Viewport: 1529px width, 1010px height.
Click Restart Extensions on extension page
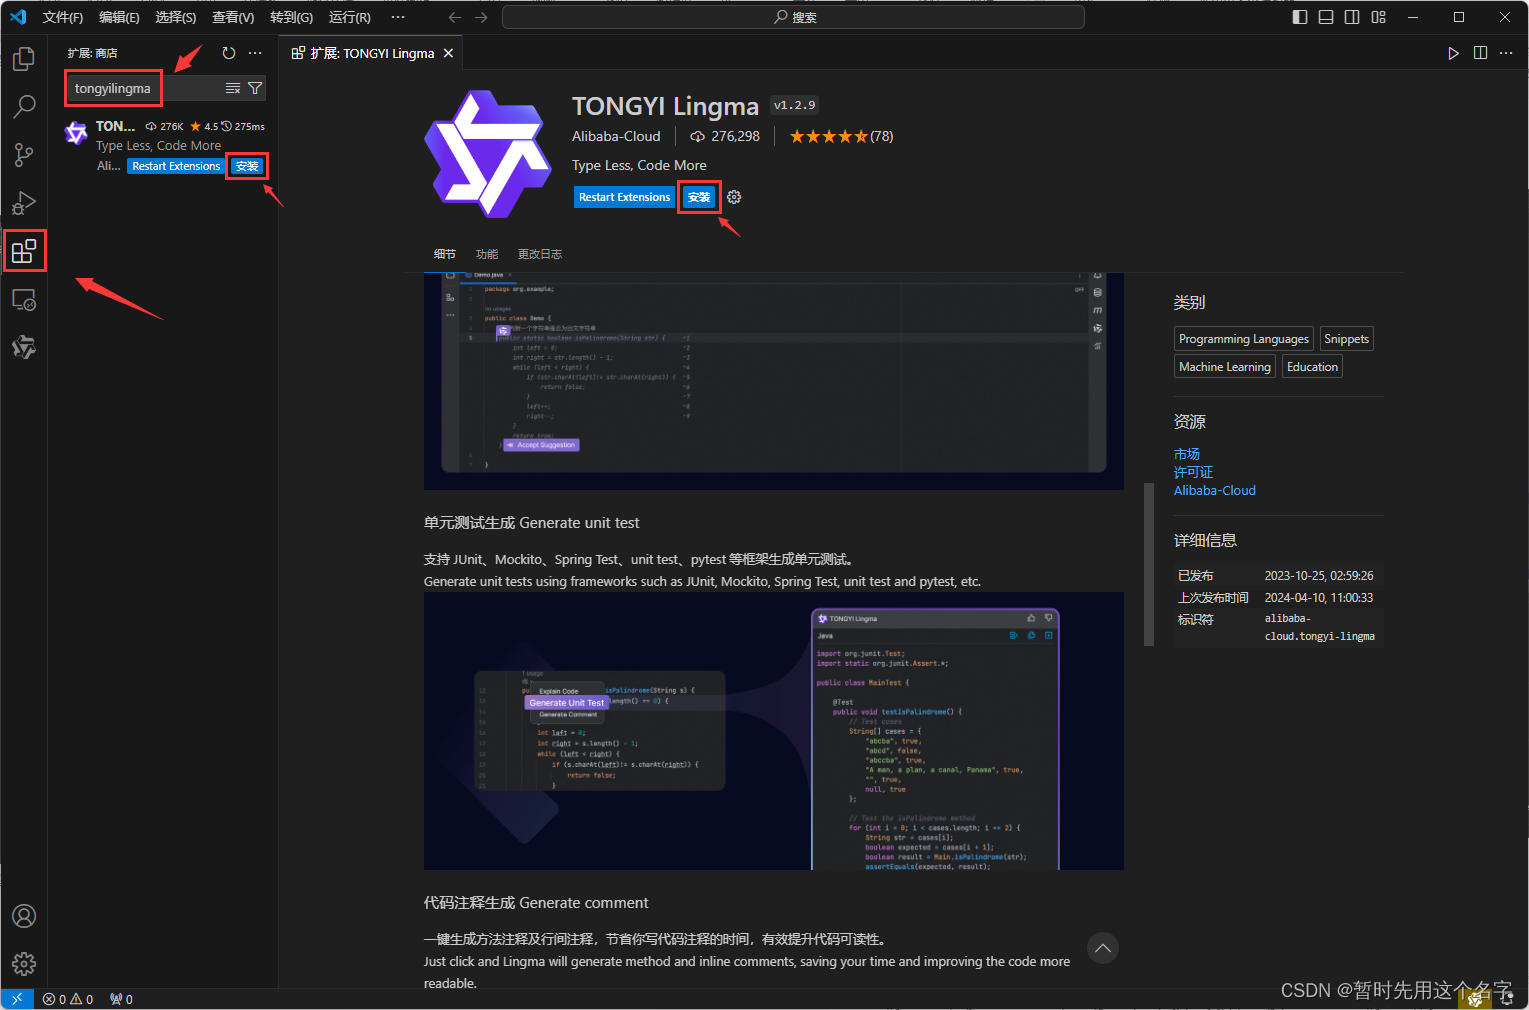(624, 197)
